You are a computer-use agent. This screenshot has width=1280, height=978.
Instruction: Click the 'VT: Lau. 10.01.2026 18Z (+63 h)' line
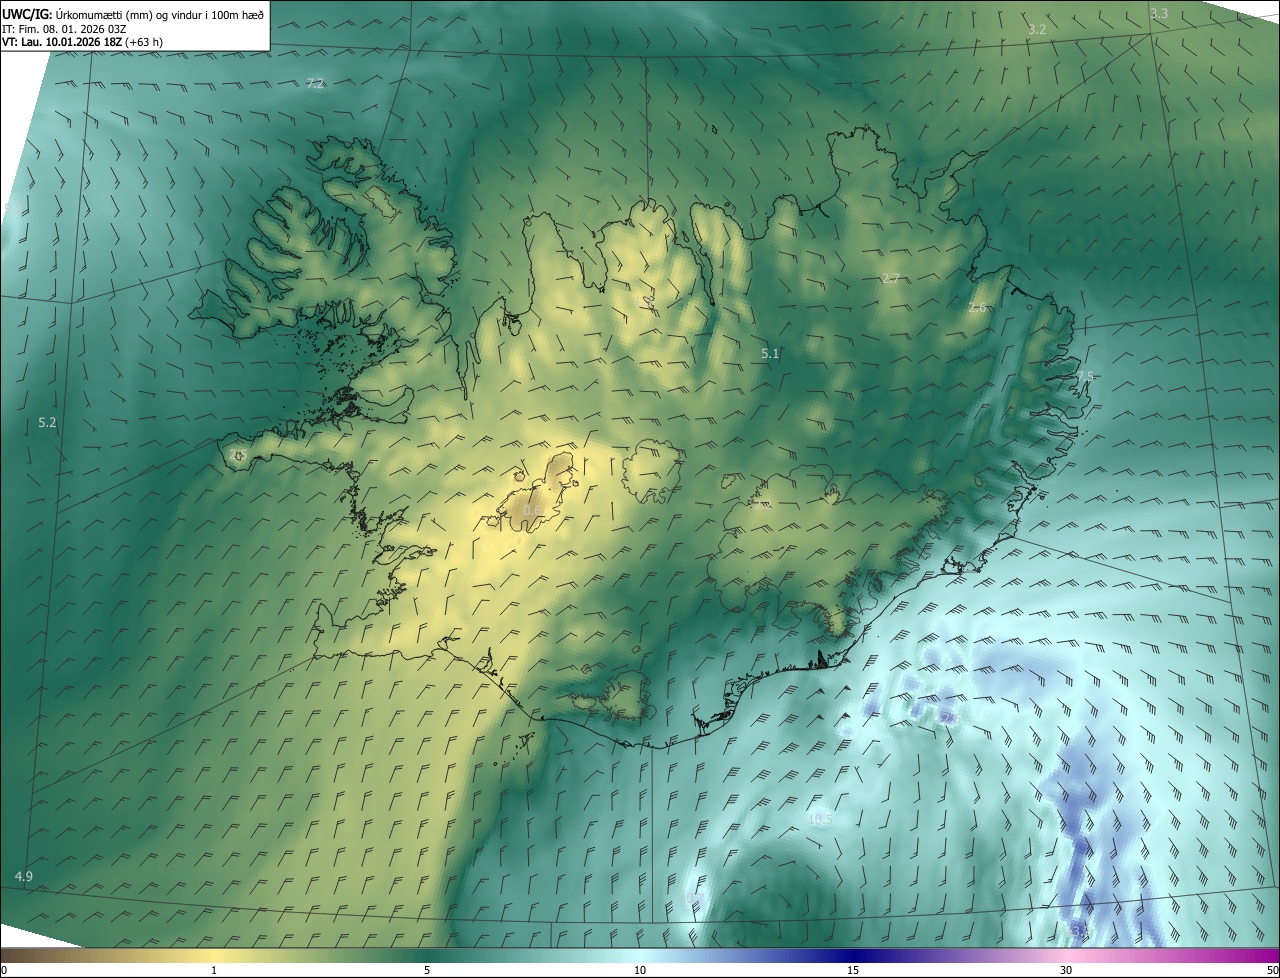(82, 42)
